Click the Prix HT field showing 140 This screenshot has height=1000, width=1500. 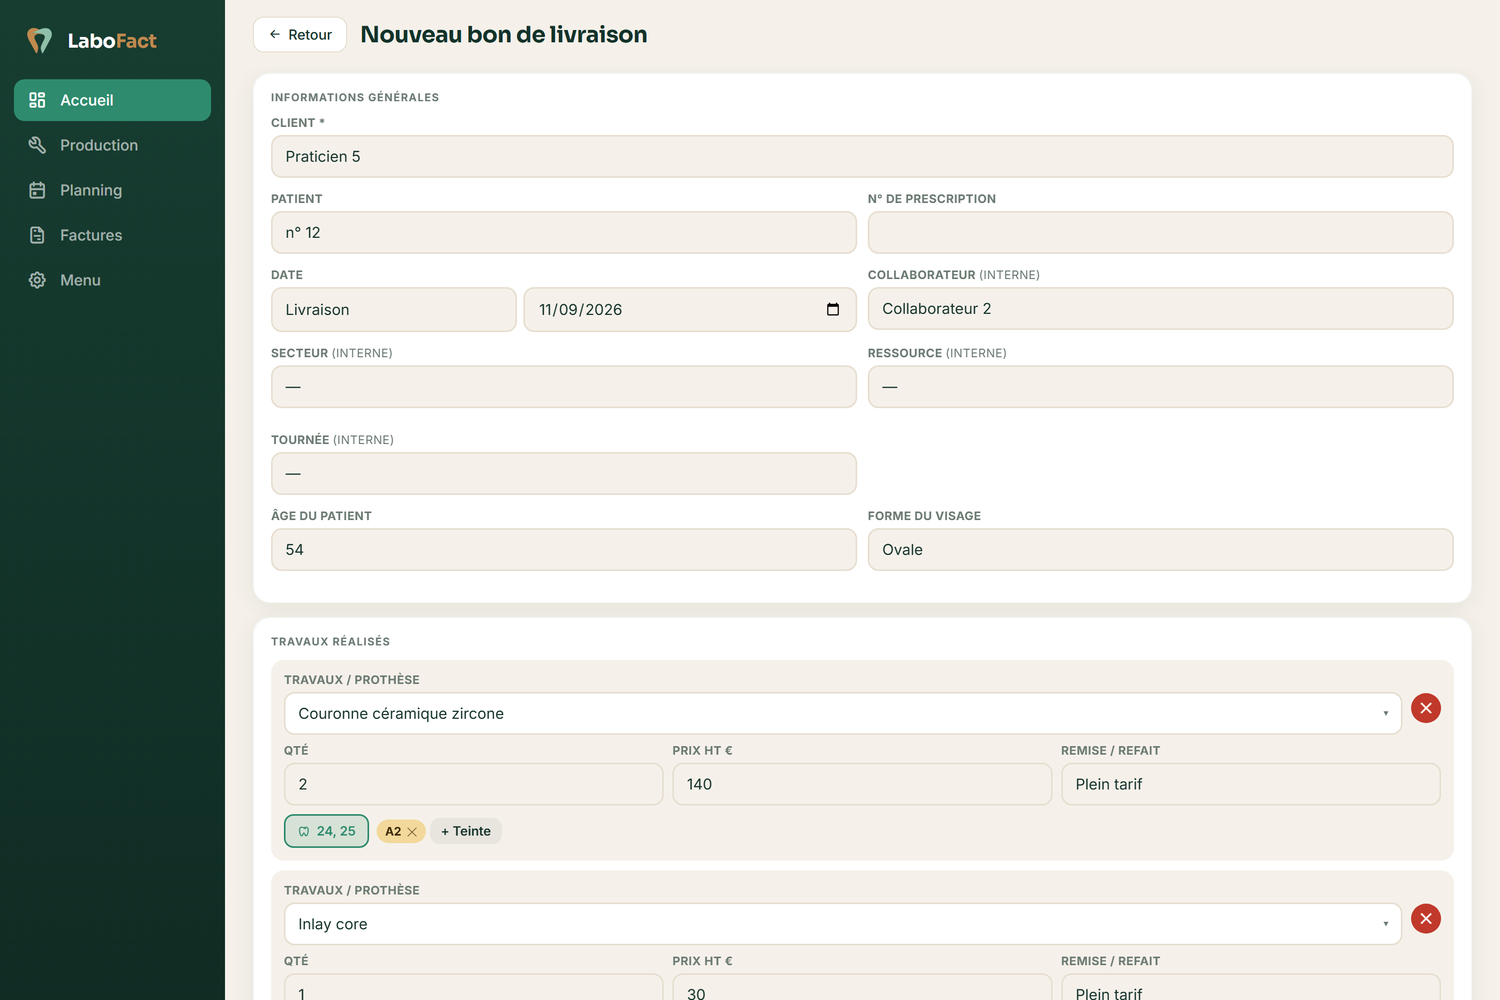coord(862,784)
